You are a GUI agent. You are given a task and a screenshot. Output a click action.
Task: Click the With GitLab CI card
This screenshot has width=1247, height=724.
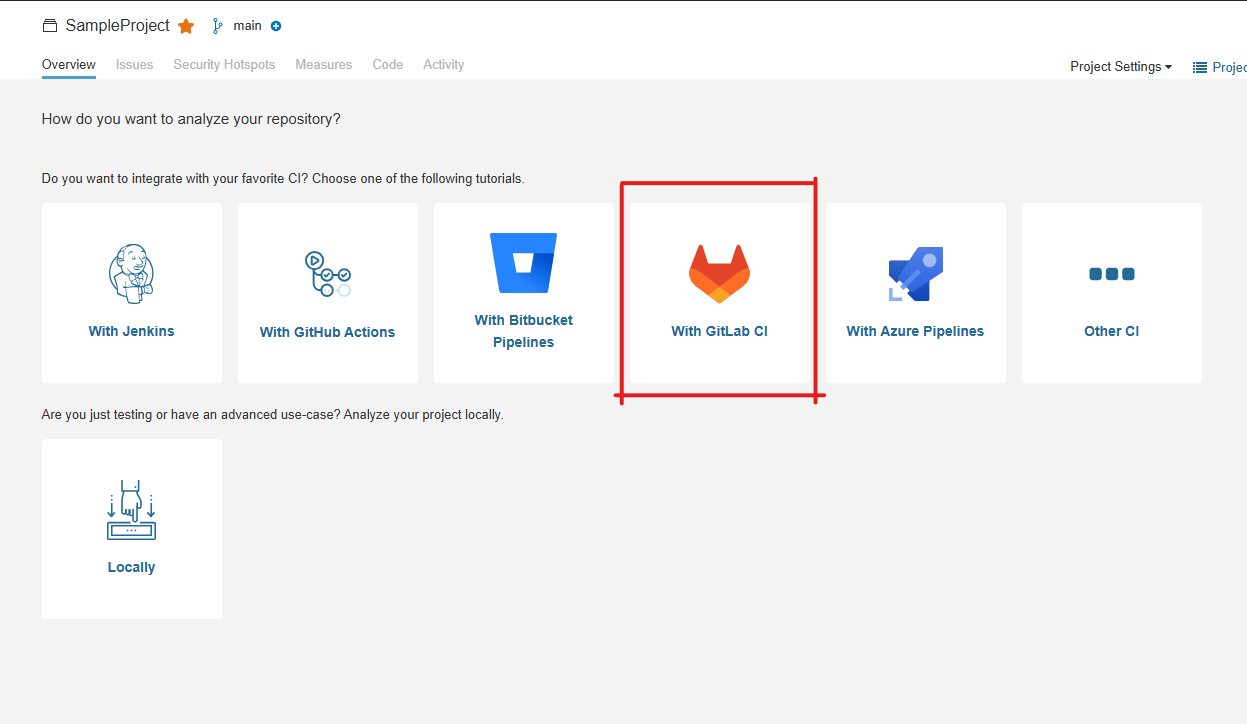719,293
